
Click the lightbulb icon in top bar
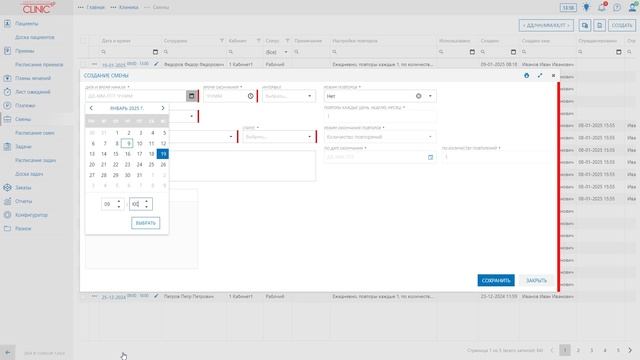coord(587,7)
